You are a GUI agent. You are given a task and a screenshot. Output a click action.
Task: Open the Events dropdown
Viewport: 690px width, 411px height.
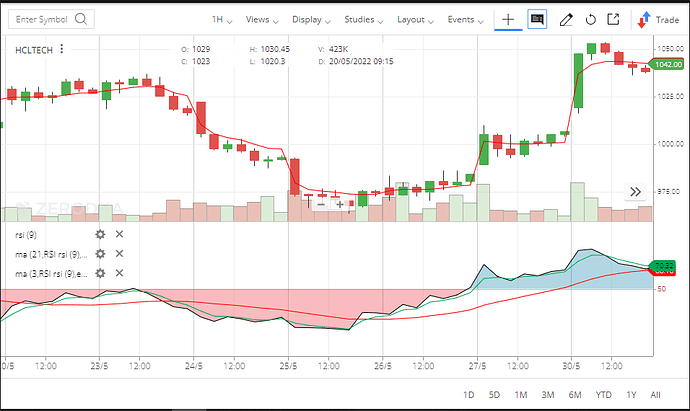[x=465, y=20]
